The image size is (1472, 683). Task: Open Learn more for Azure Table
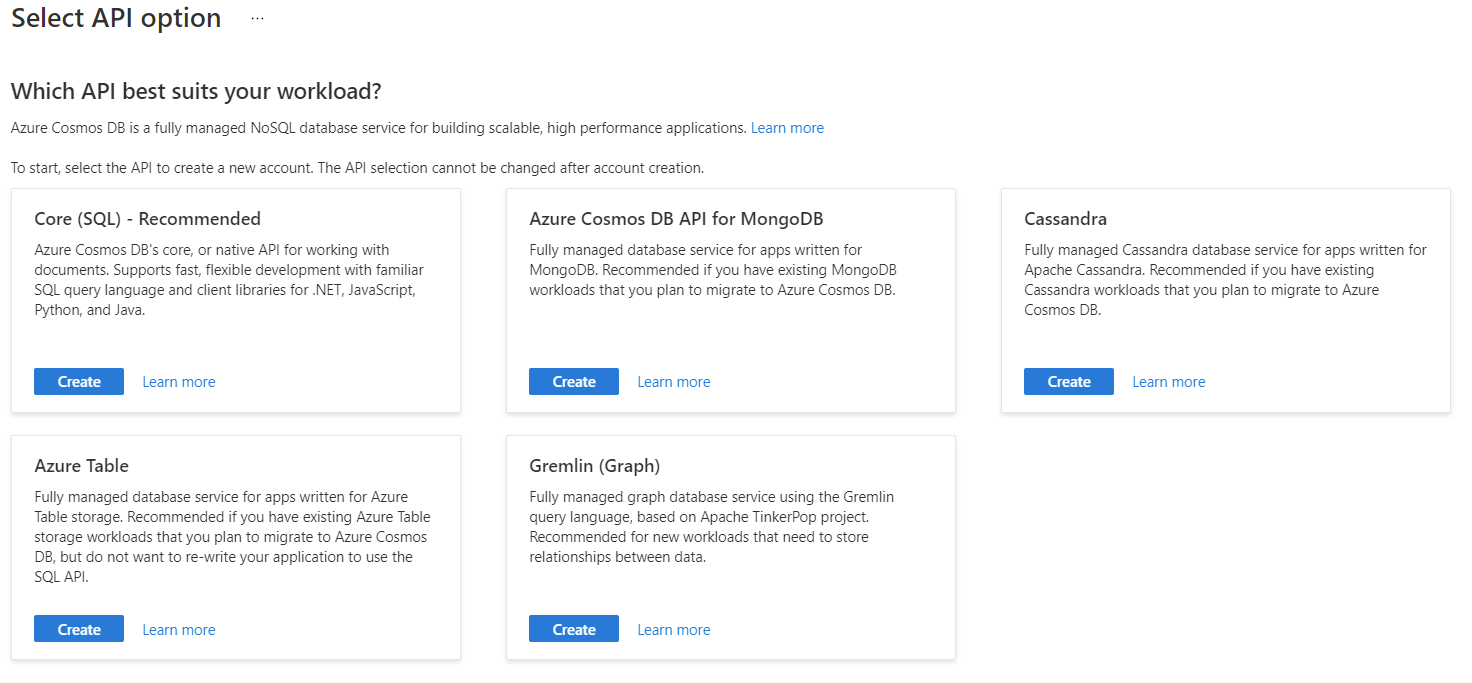(178, 629)
